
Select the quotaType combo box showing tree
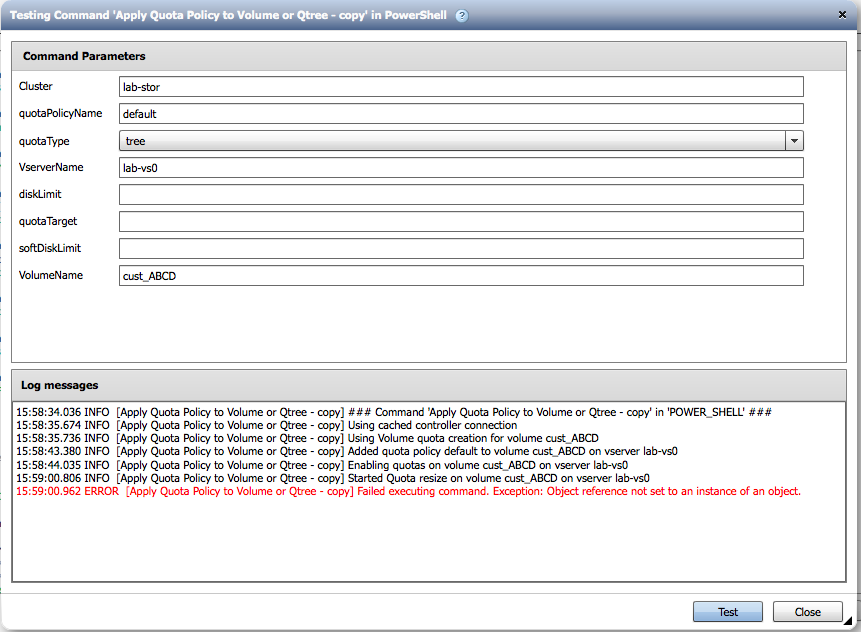coord(461,141)
